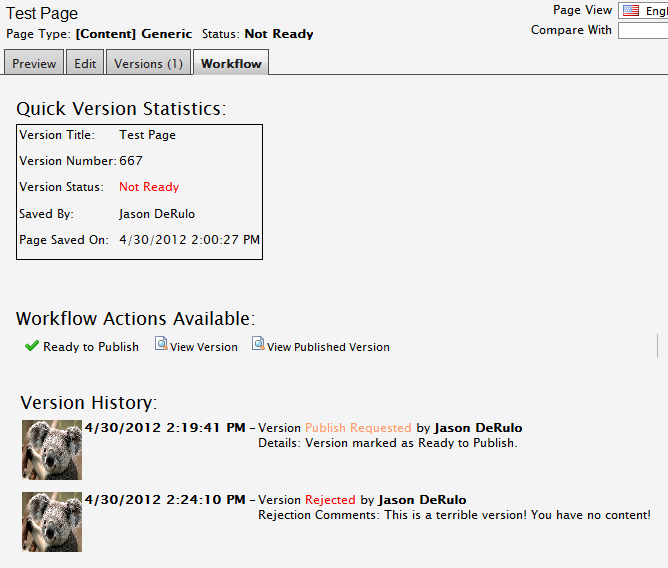This screenshot has height=568, width=668.
Task: Click Jason DeRulo in the Rejected entry
Action: pyautogui.click(x=423, y=500)
